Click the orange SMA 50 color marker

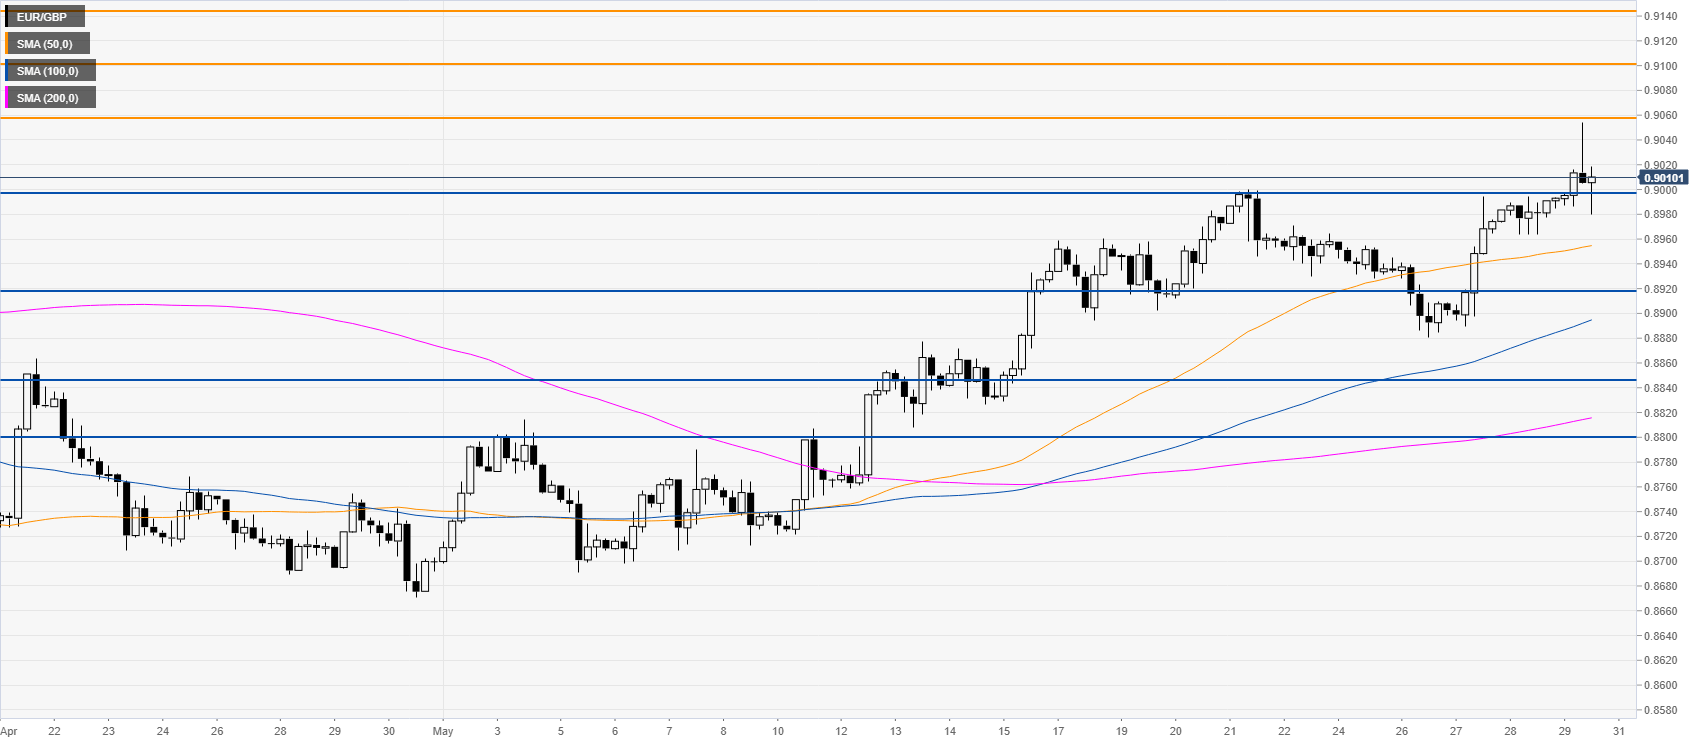7,44
